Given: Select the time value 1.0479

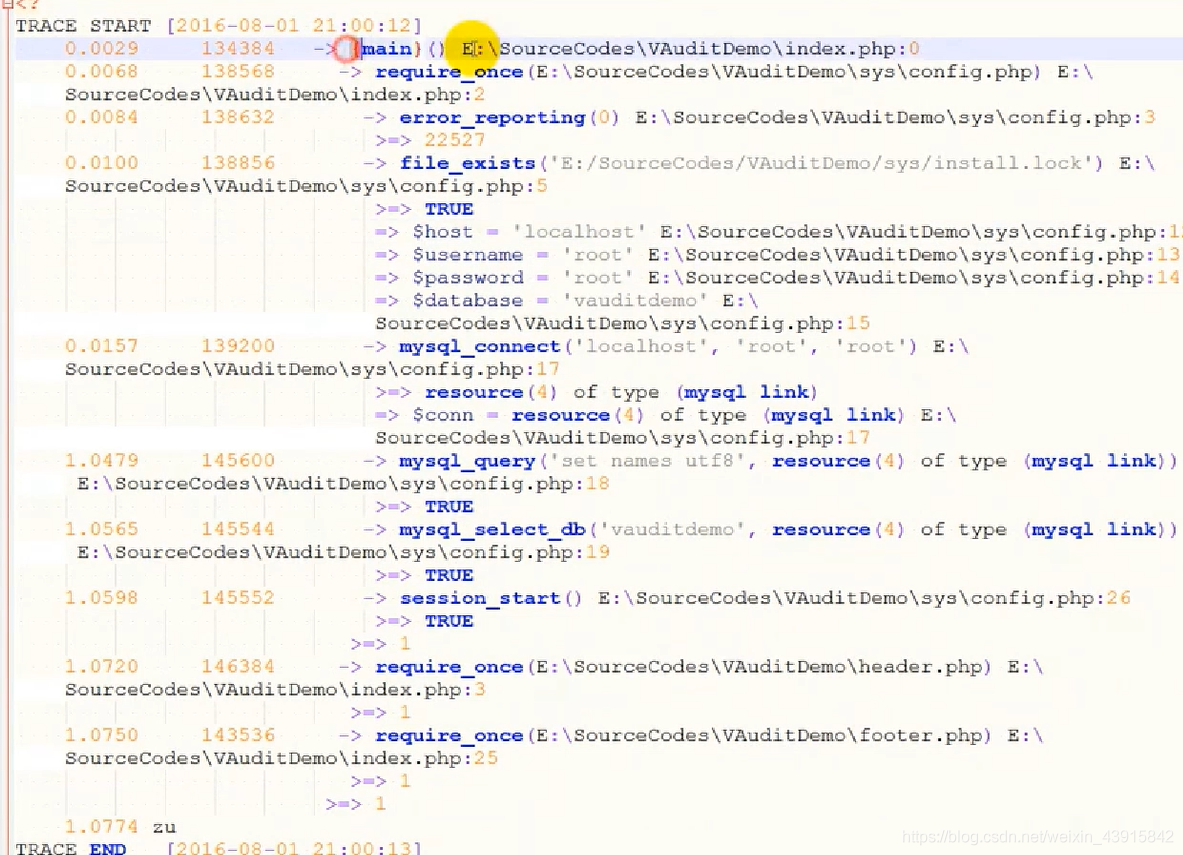Looking at the screenshot, I should tap(102, 461).
